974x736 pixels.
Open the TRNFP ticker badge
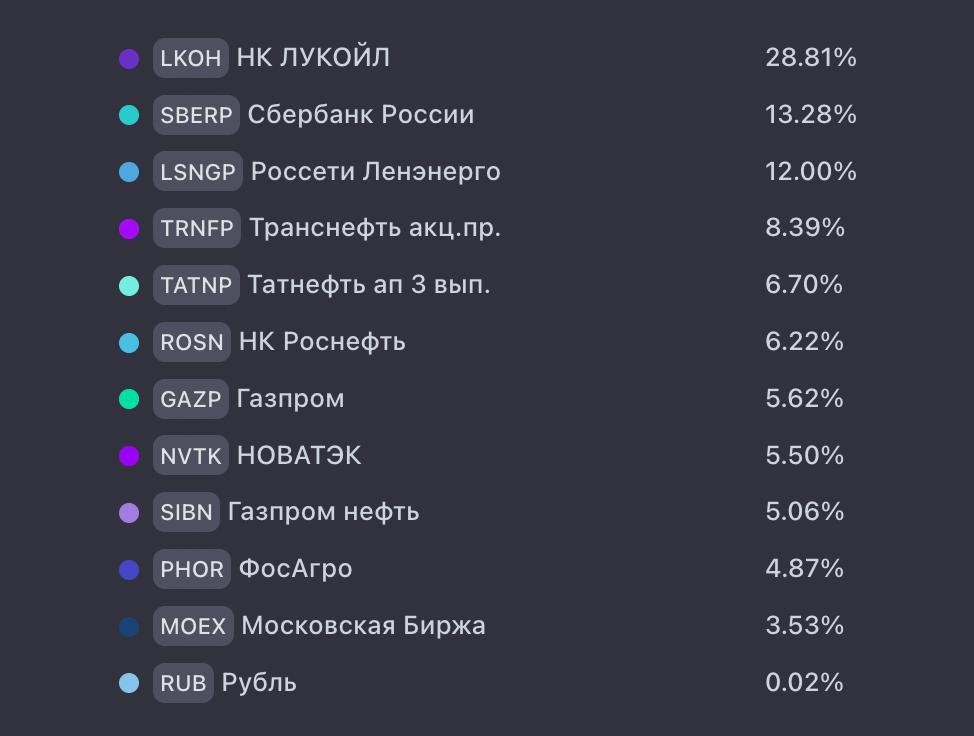click(197, 228)
